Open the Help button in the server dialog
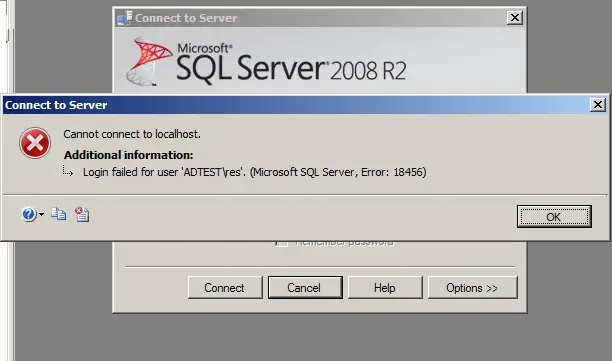Viewport: 612px width, 361px height. 385,288
